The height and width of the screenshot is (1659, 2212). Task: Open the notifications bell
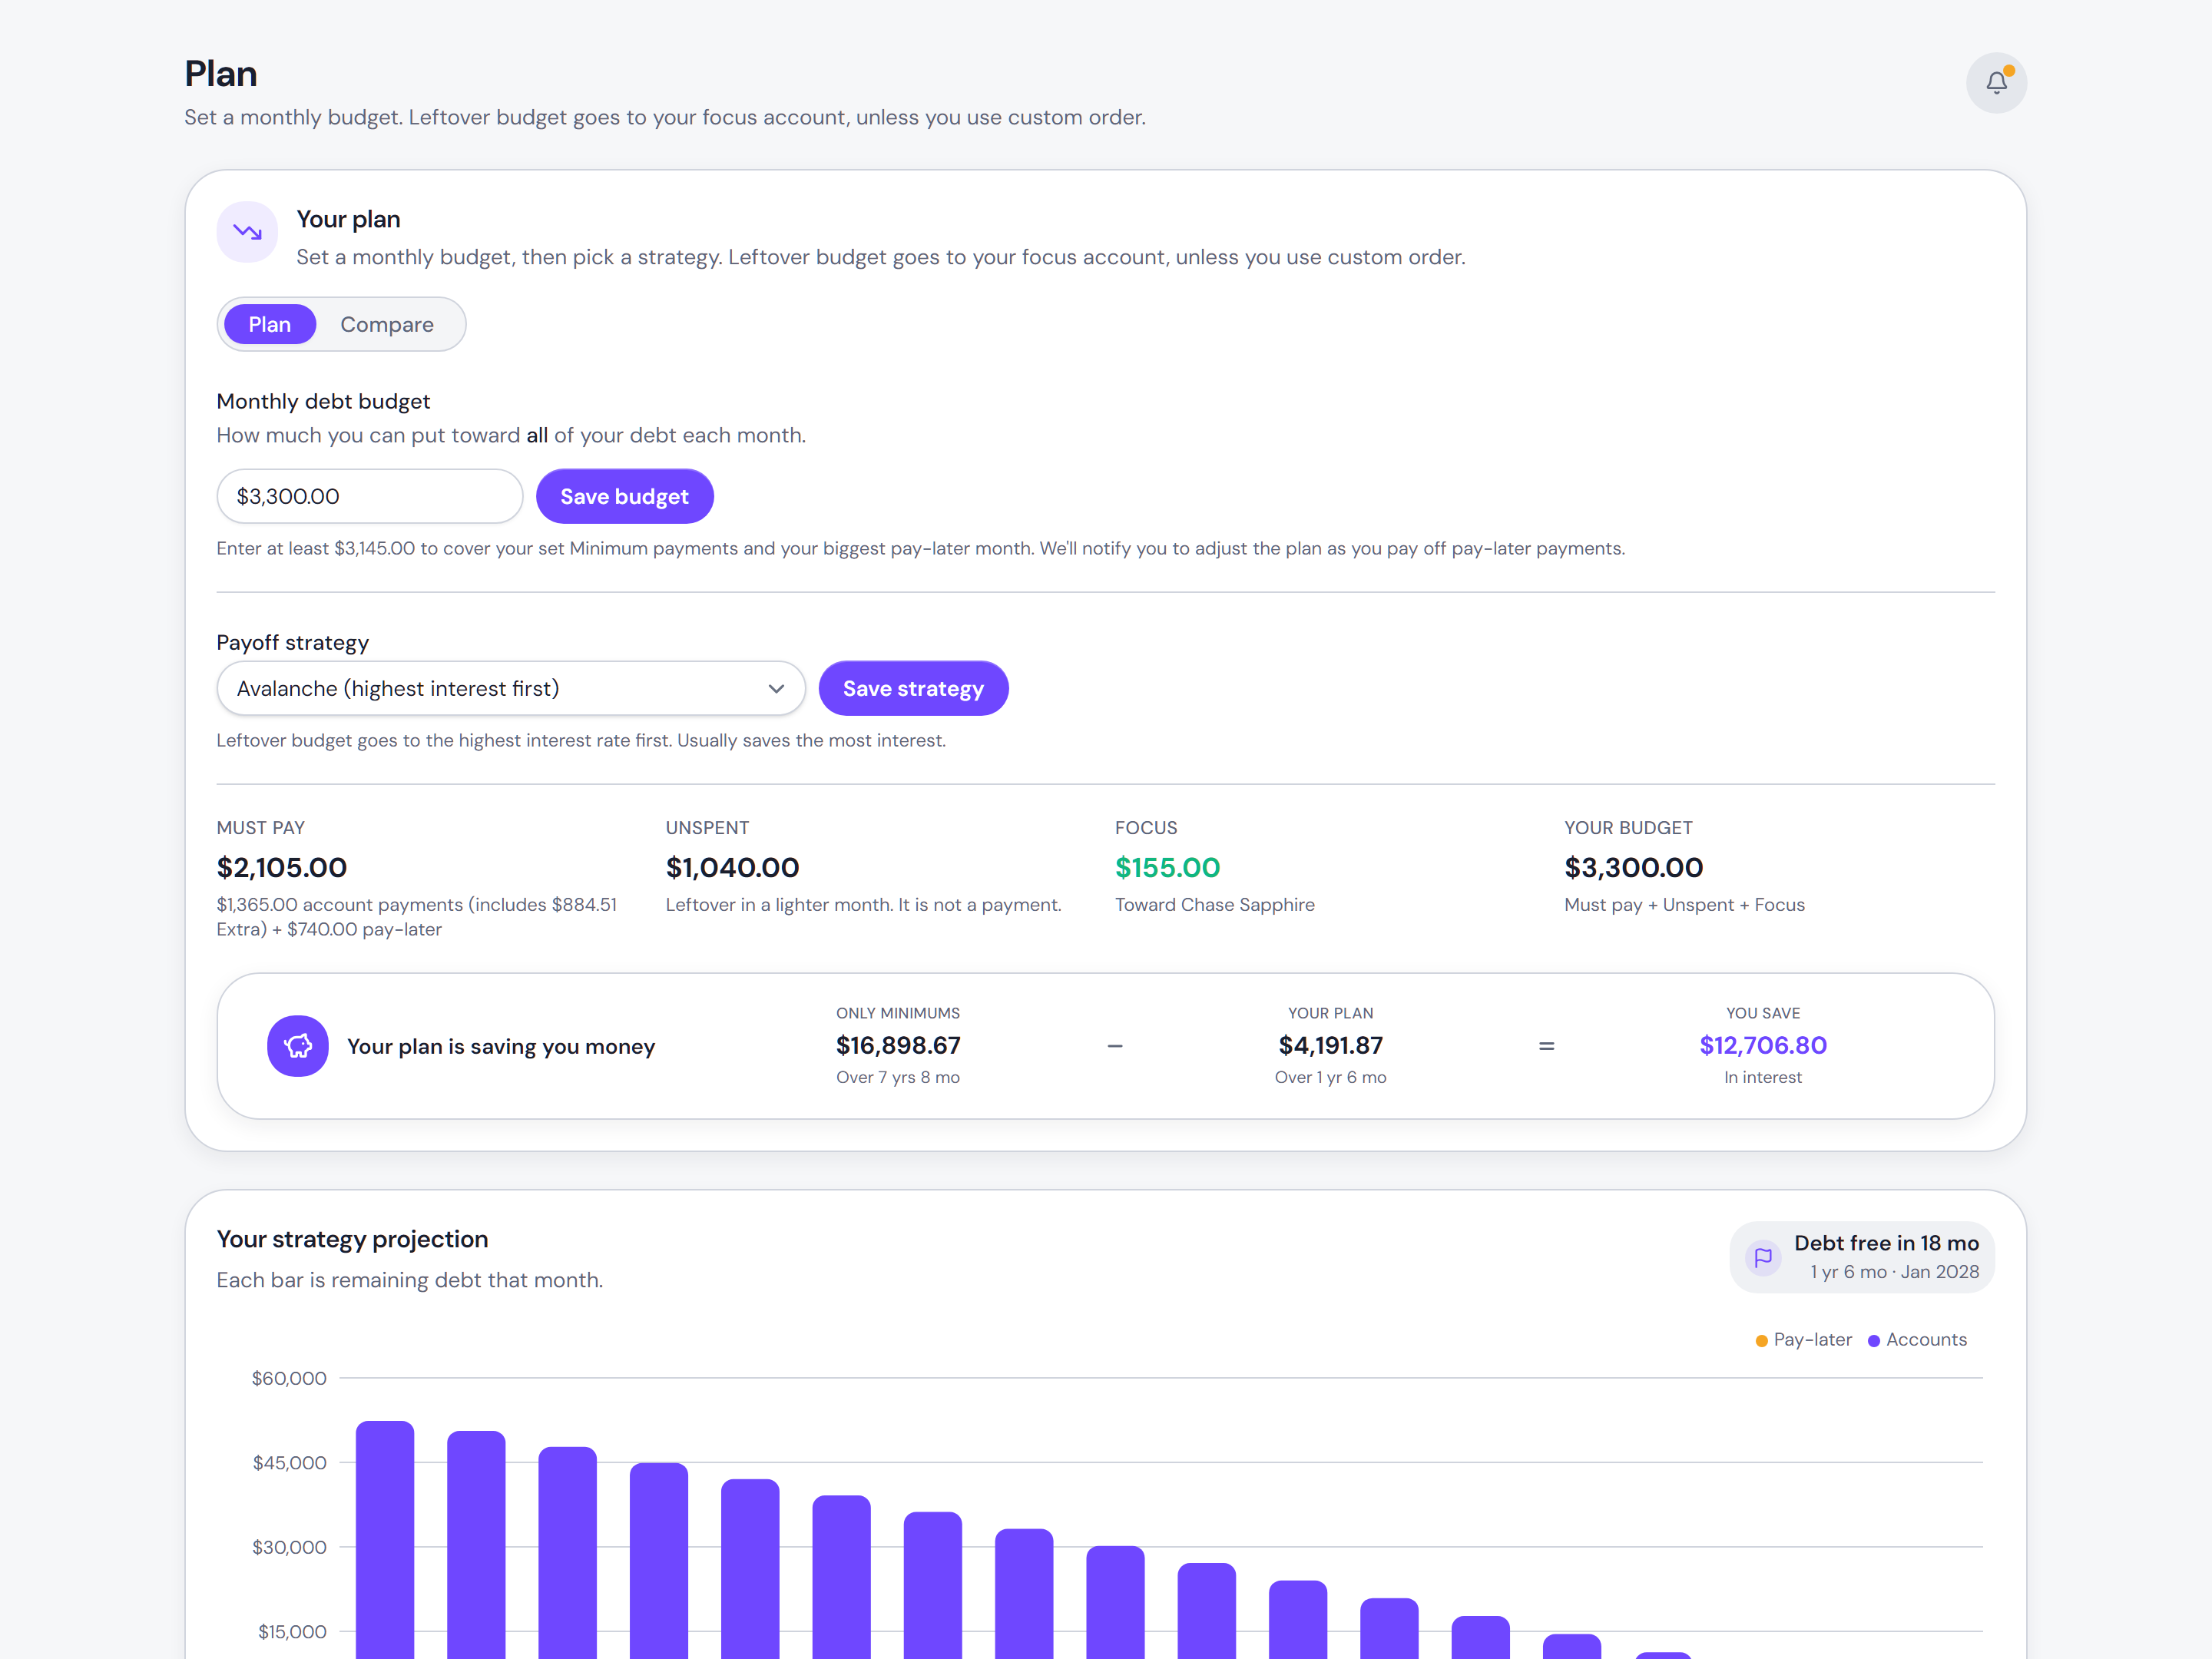coord(1996,82)
